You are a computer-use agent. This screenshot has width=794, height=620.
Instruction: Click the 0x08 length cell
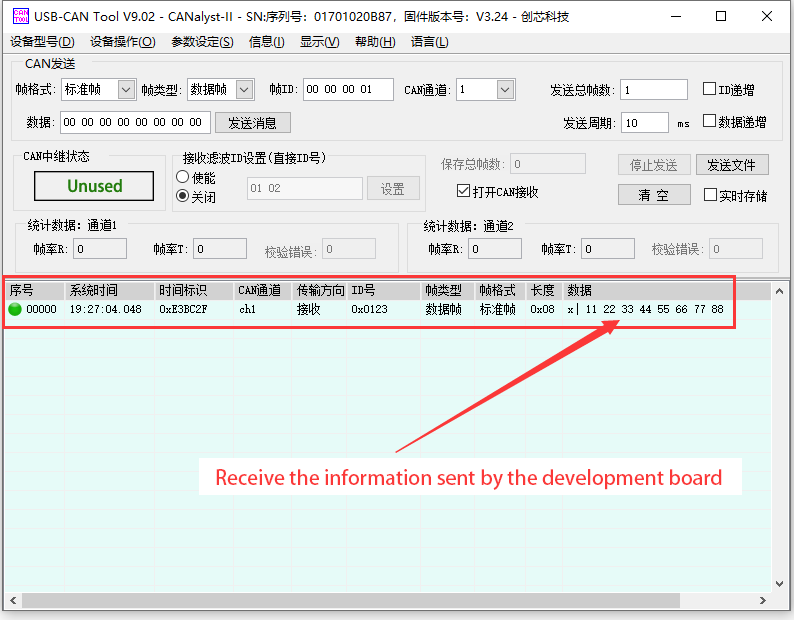[x=542, y=309]
